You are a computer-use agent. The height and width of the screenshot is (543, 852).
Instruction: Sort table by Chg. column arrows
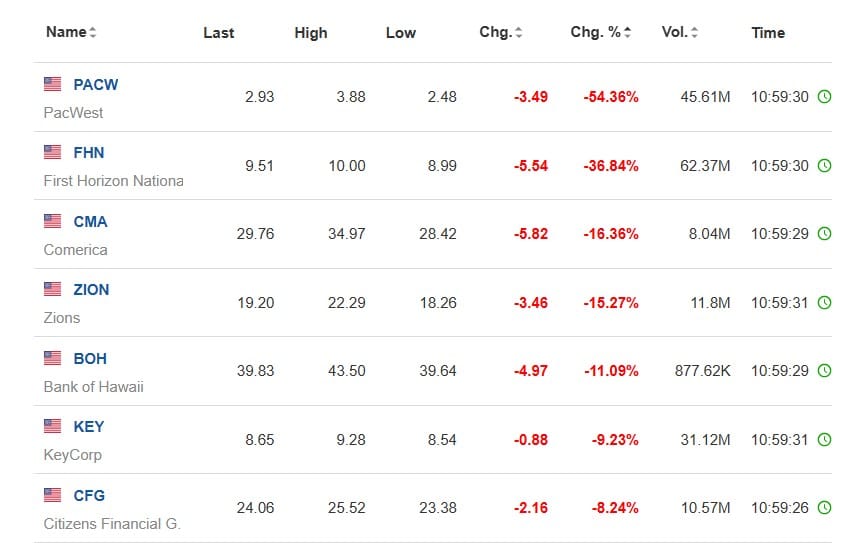518,32
